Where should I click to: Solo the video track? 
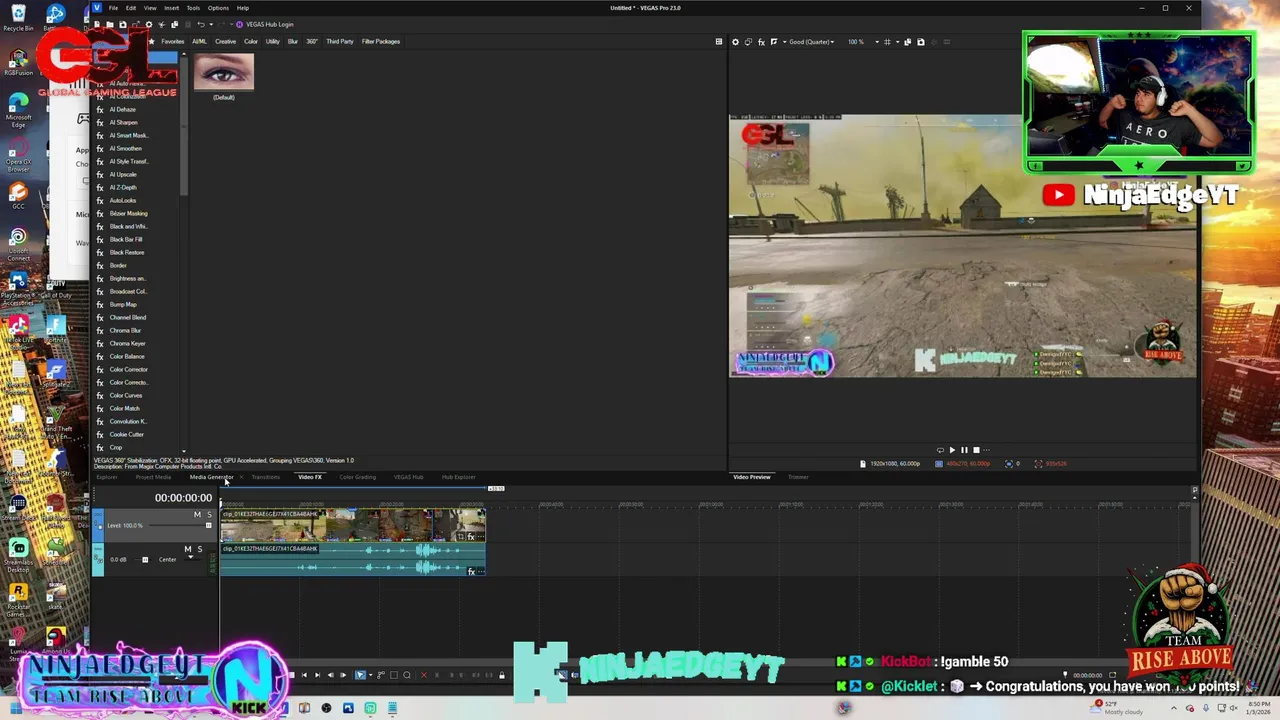[x=209, y=515]
